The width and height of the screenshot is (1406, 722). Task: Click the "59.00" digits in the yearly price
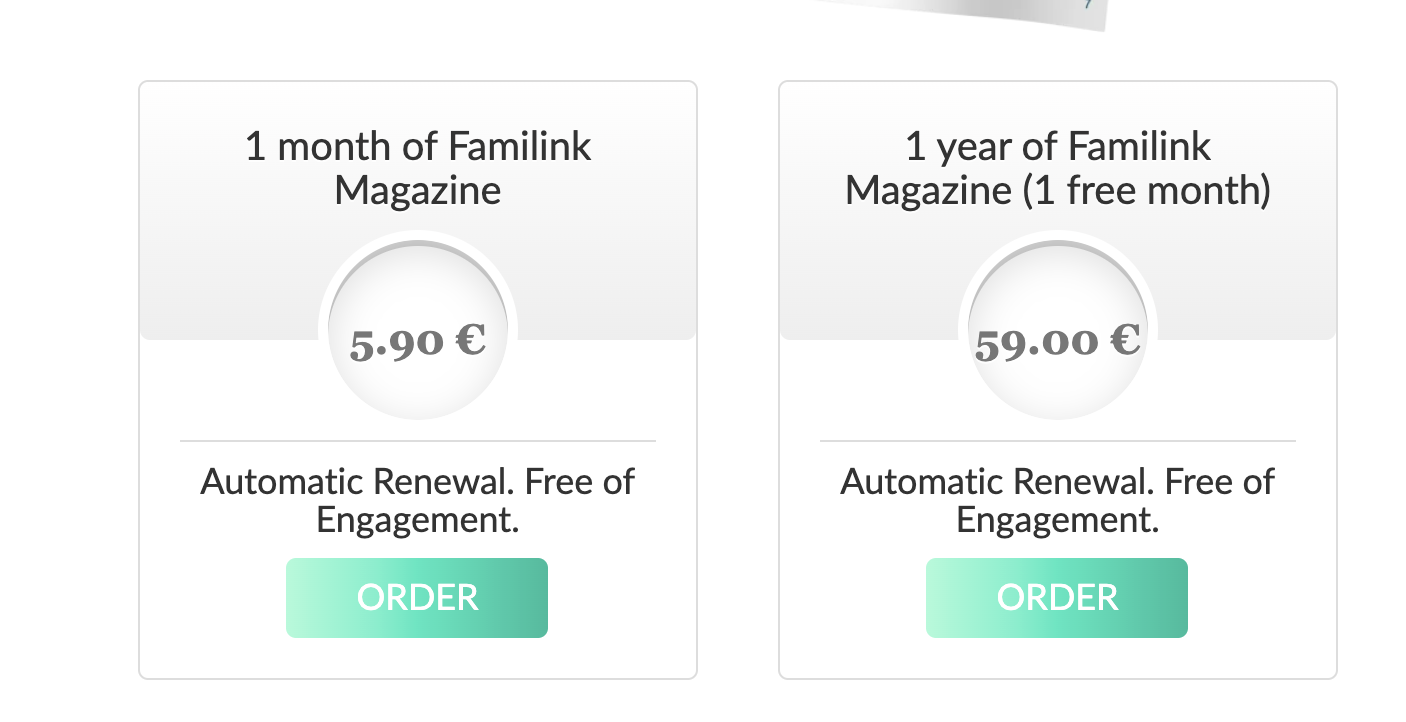(1036, 344)
